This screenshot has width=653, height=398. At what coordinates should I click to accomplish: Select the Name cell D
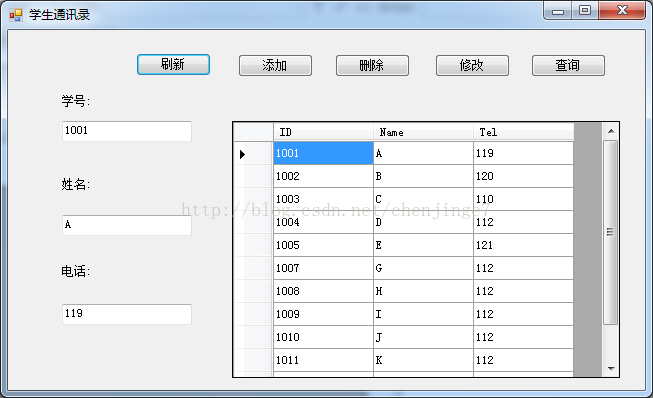click(424, 222)
